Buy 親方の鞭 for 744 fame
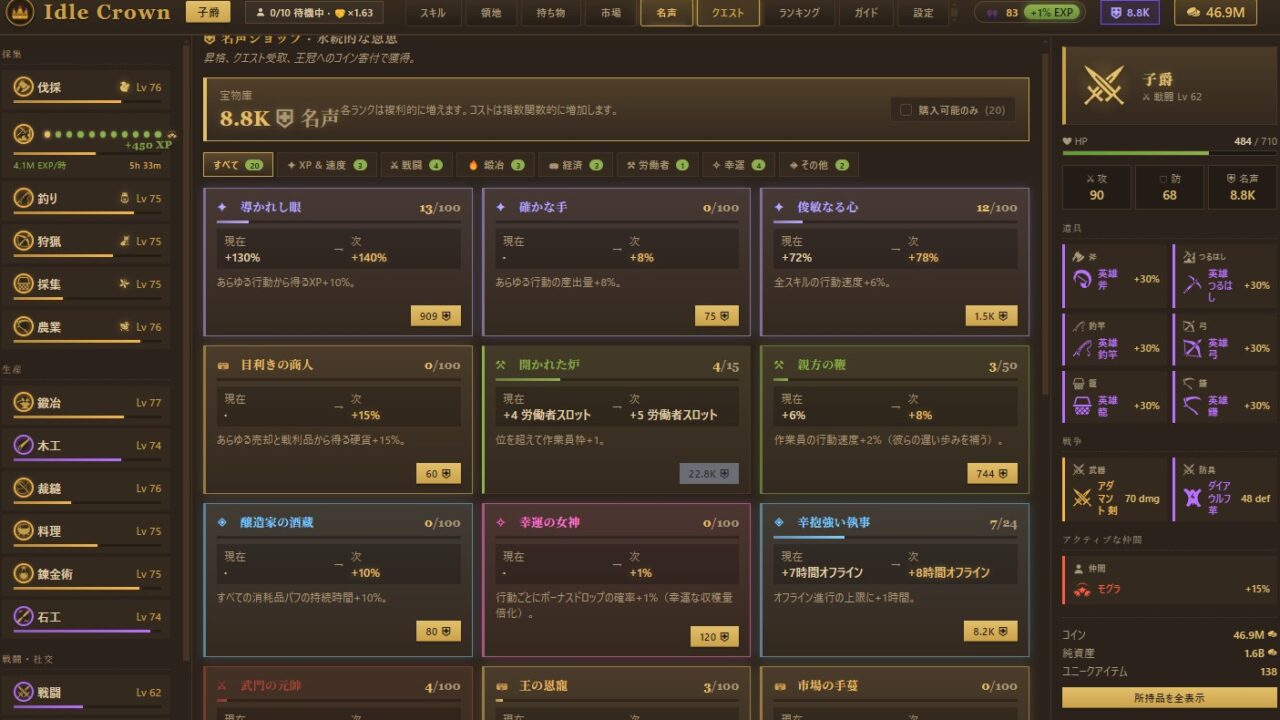The image size is (1280, 720). (x=992, y=474)
